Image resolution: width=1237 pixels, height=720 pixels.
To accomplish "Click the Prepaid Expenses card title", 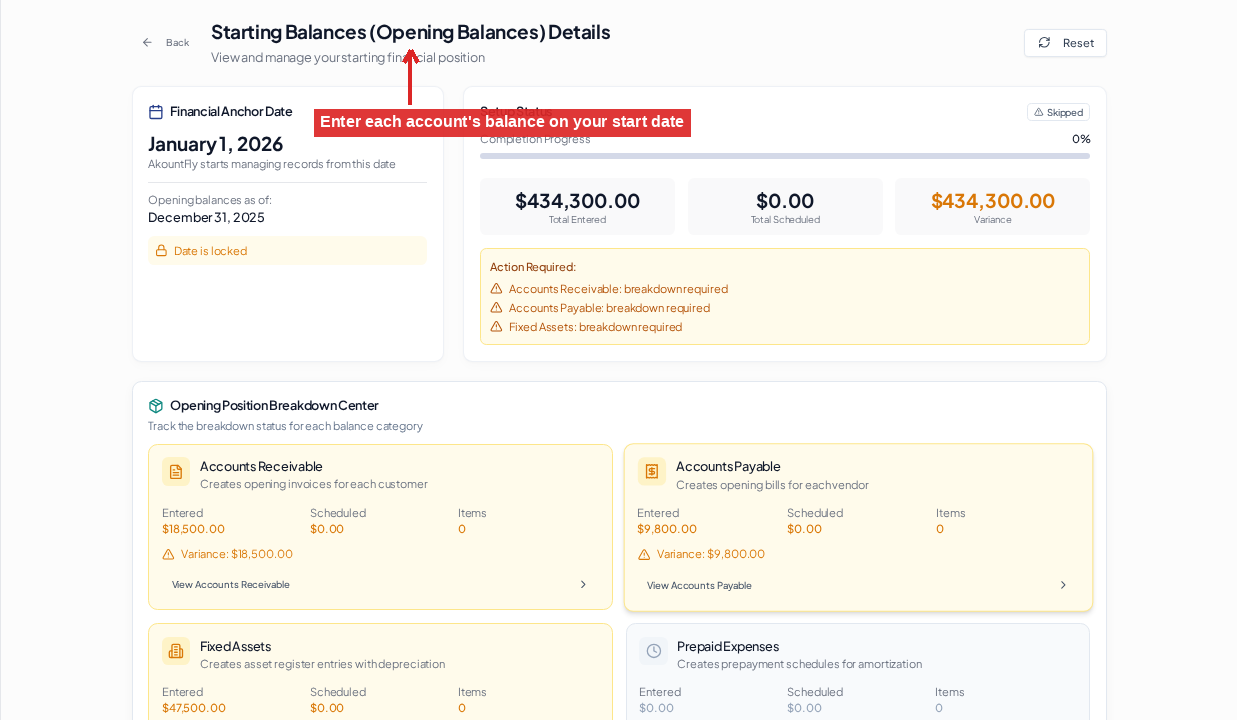I will click(x=728, y=646).
